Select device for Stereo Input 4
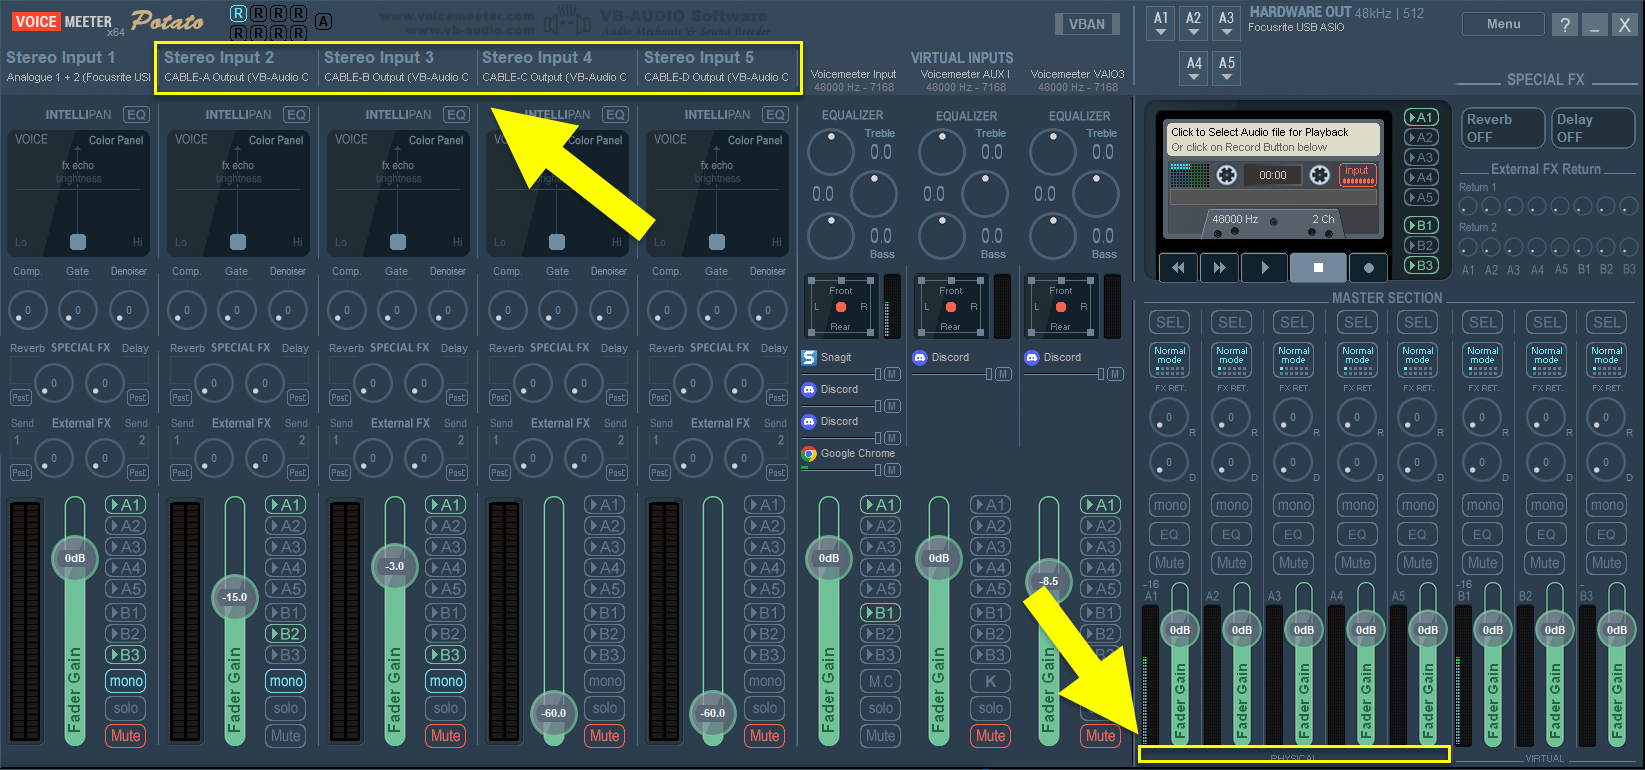Viewport: 1645px width, 770px height. coord(555,77)
